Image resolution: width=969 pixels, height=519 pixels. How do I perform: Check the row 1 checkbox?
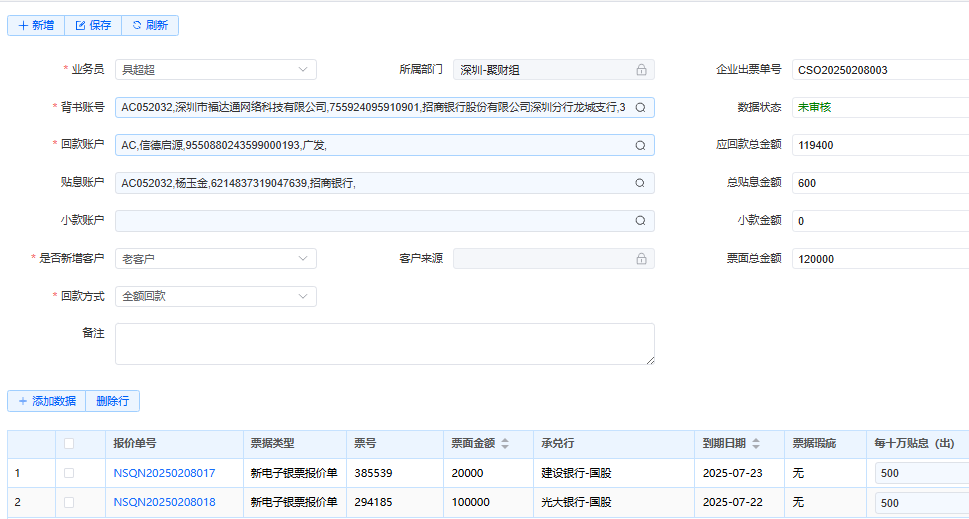69,473
